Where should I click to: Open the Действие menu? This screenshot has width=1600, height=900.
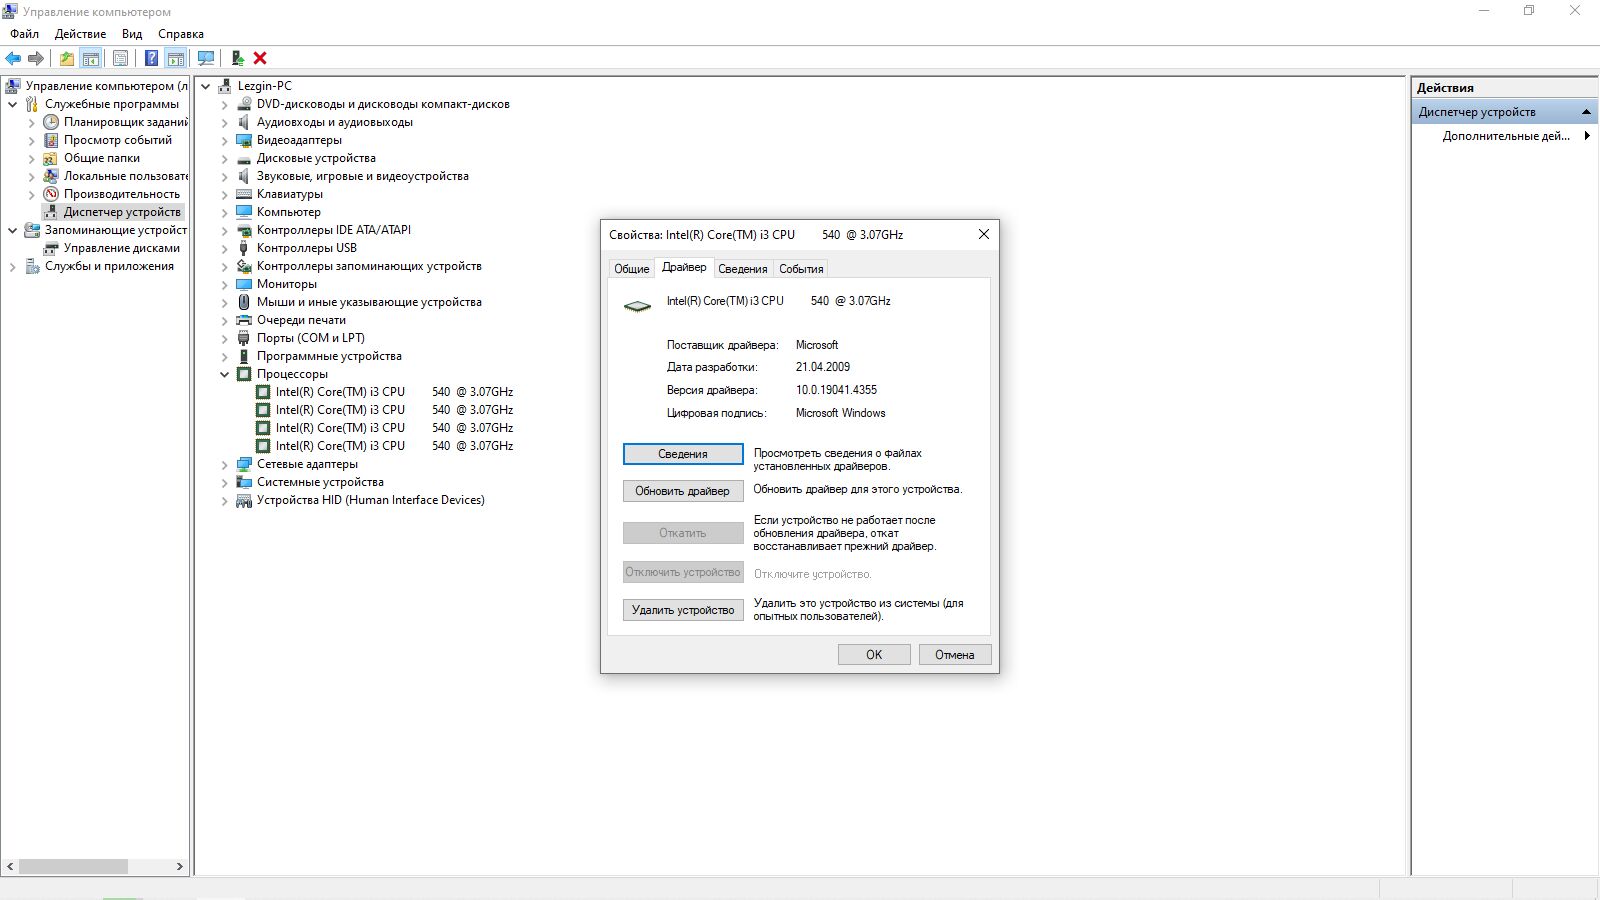[80, 34]
